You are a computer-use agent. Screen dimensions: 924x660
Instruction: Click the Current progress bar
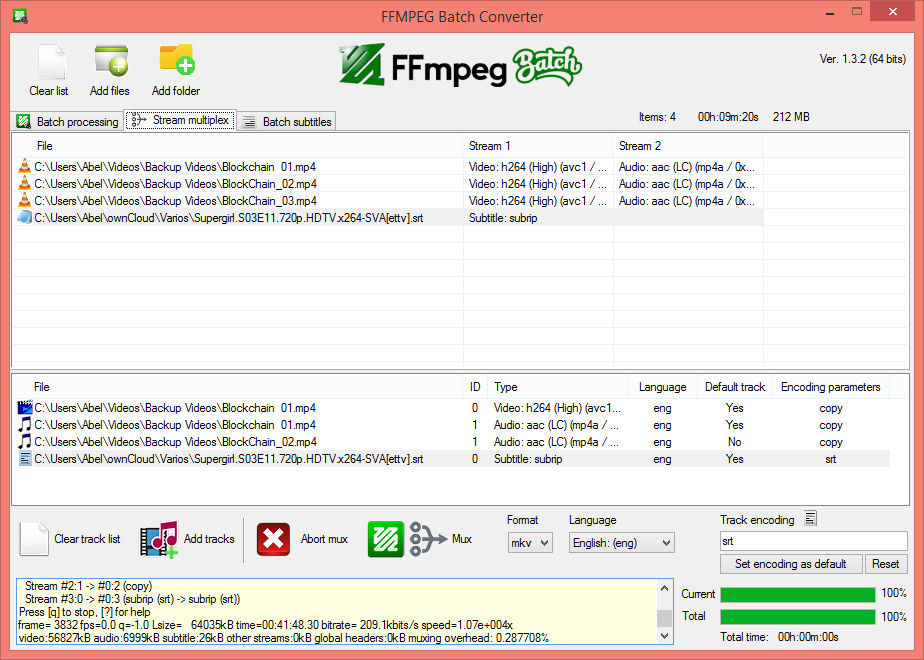[x=798, y=595]
